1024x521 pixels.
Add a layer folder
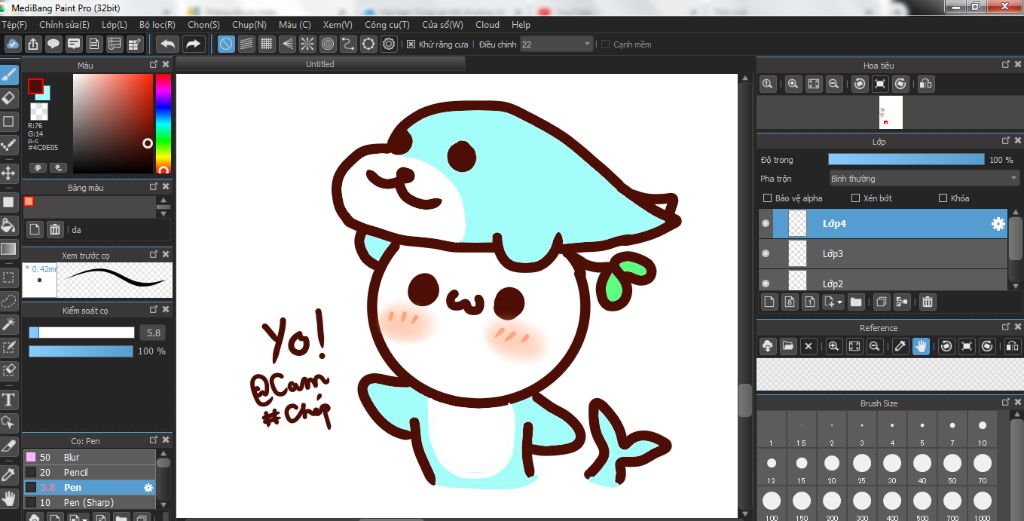[856, 302]
